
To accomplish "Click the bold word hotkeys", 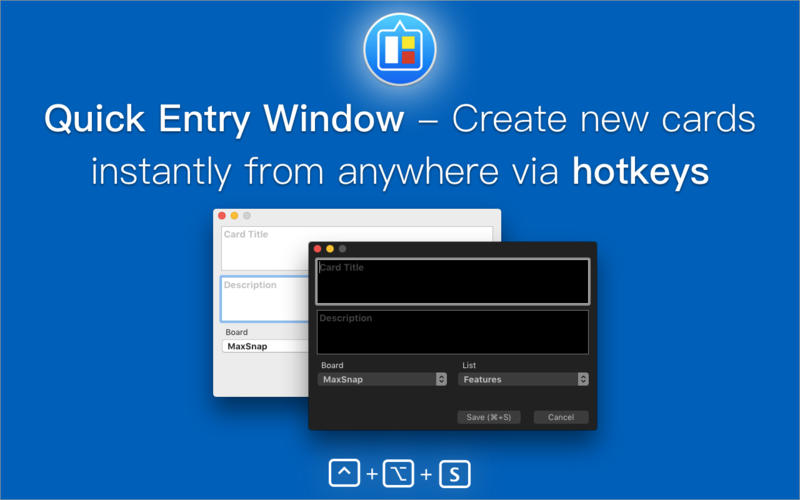I will tap(640, 172).
